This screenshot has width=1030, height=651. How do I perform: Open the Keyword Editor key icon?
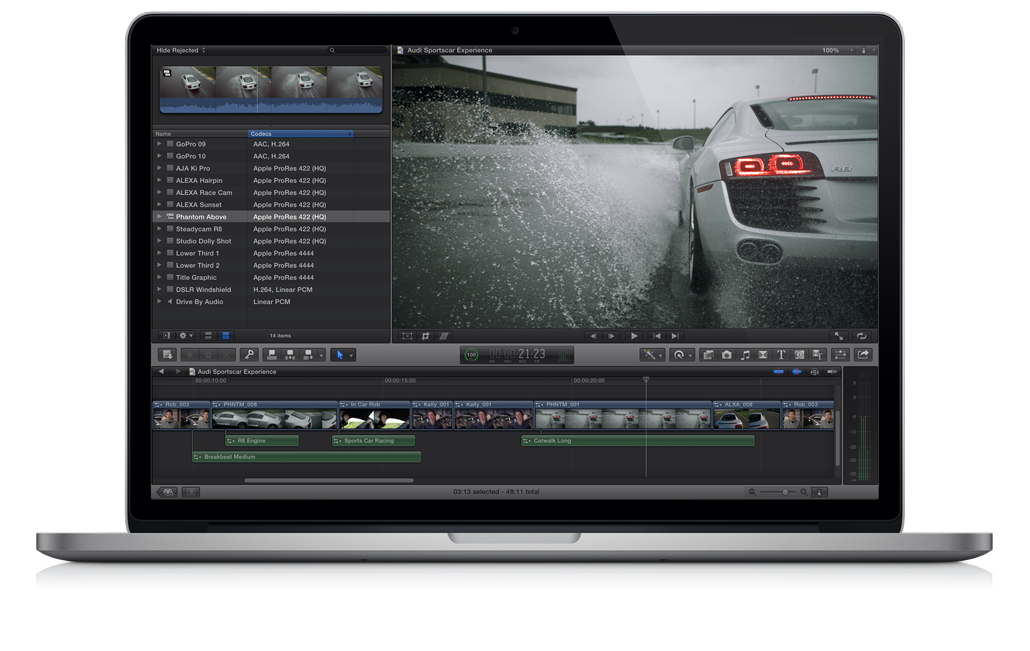(251, 354)
